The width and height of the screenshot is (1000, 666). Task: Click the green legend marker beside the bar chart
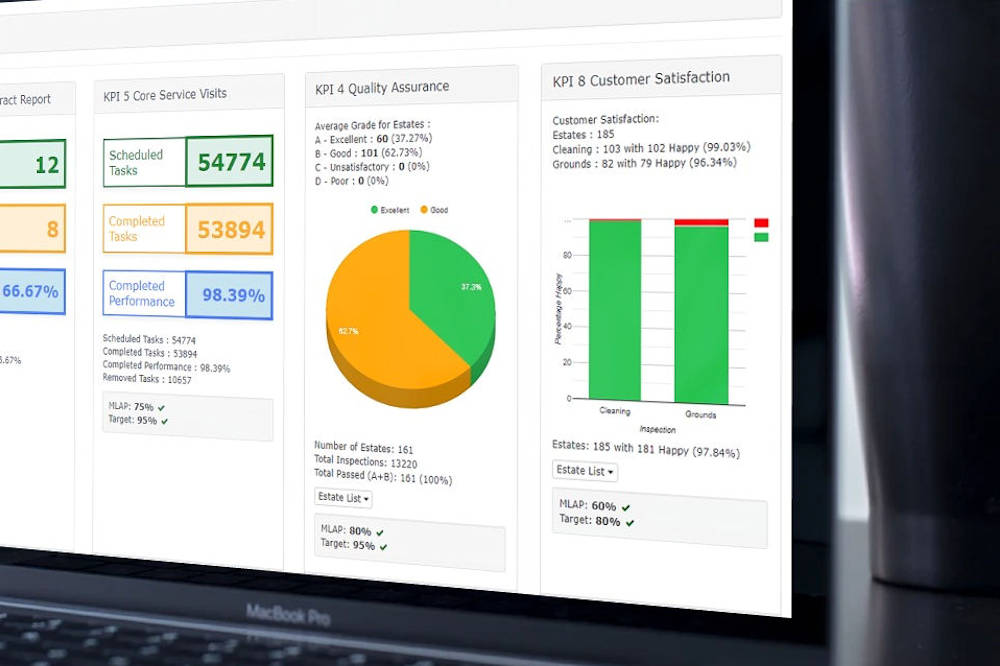point(761,237)
